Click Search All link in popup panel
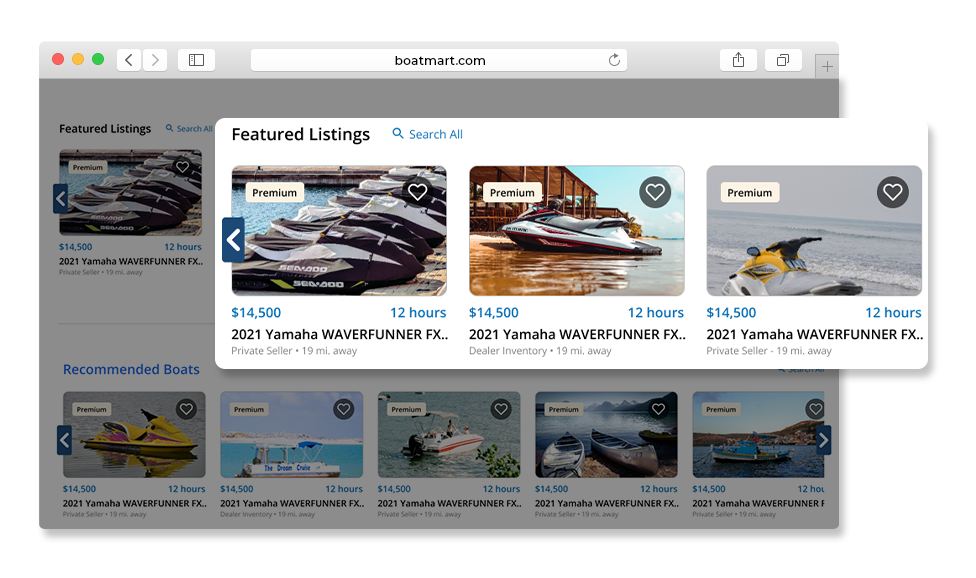Image resolution: width=976 pixels, height=578 pixels. click(436, 134)
